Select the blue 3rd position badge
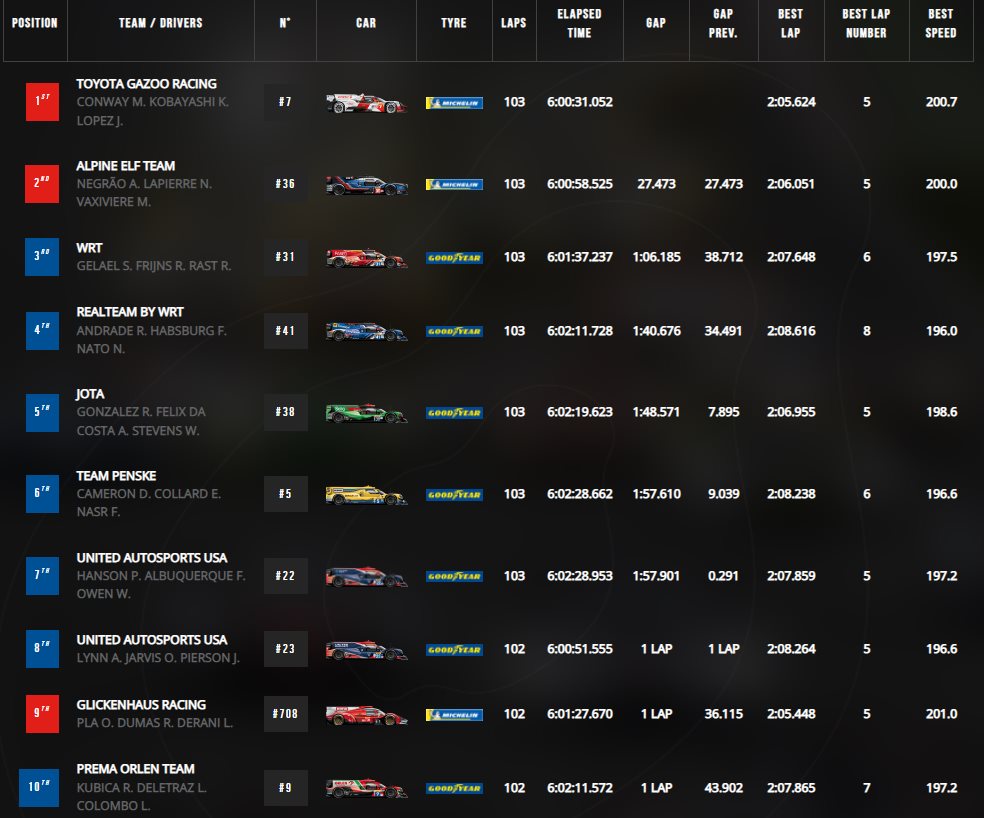 42,257
